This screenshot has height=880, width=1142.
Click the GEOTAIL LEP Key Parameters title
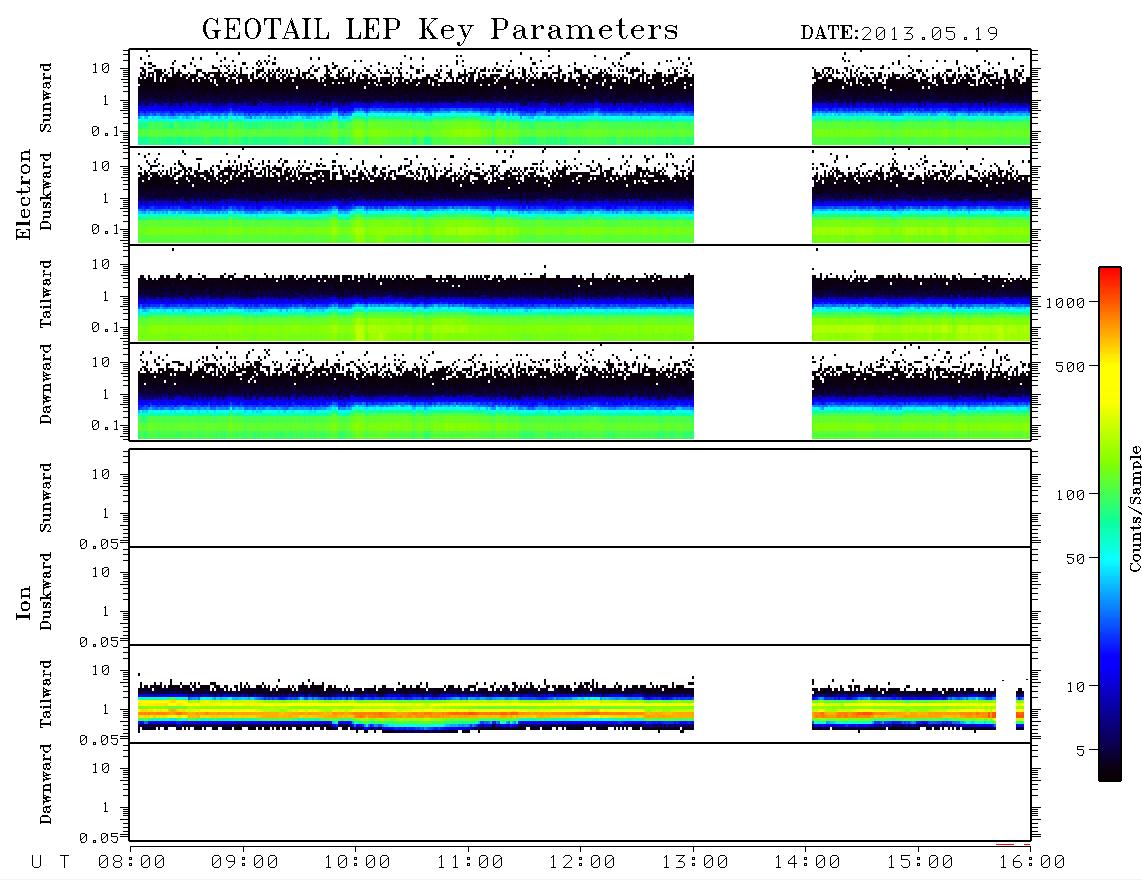pyautogui.click(x=440, y=30)
